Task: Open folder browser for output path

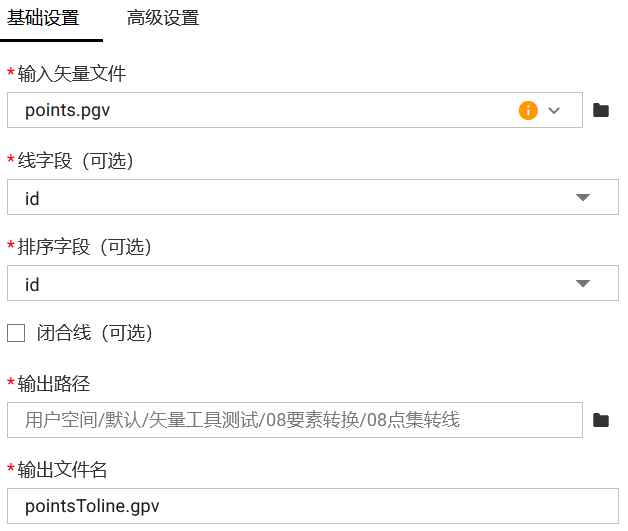Action: tap(601, 420)
